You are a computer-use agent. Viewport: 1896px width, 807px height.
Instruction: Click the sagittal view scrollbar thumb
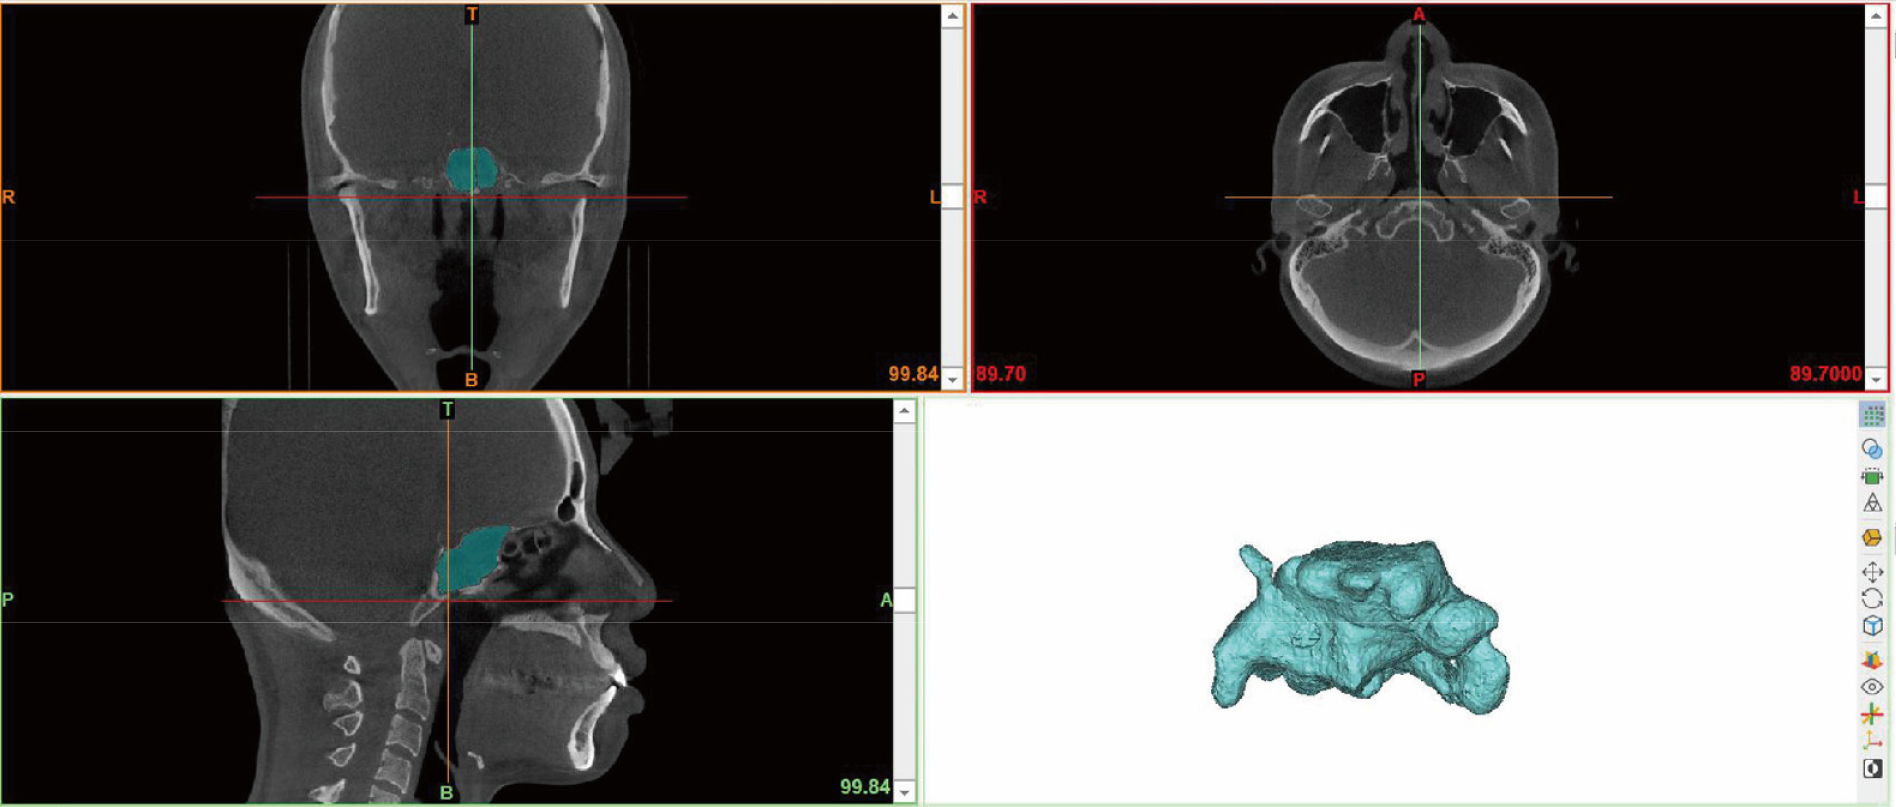click(904, 600)
